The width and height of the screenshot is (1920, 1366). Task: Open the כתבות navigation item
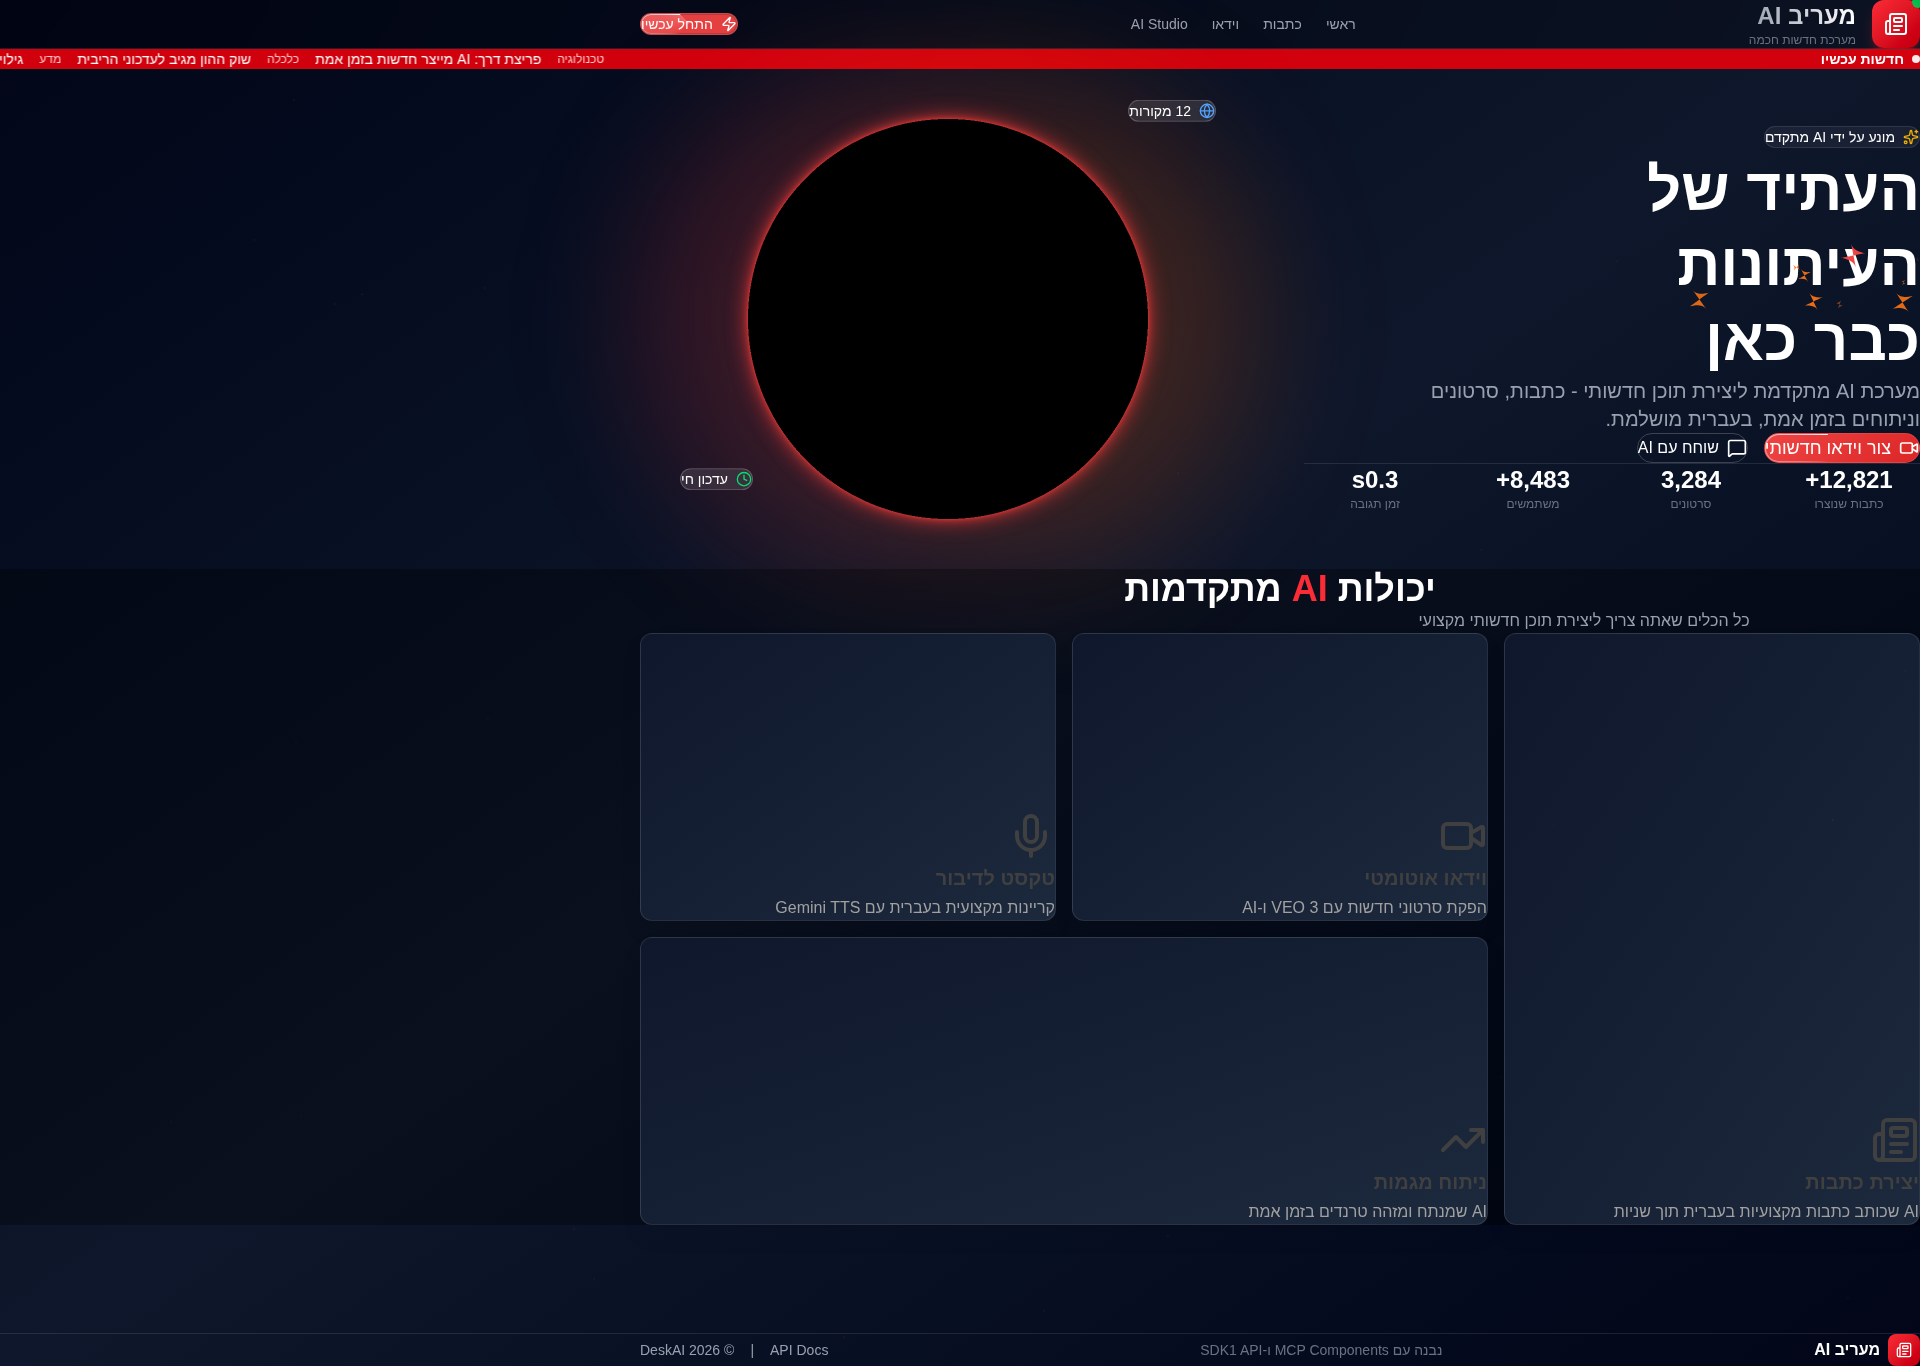1282,24
